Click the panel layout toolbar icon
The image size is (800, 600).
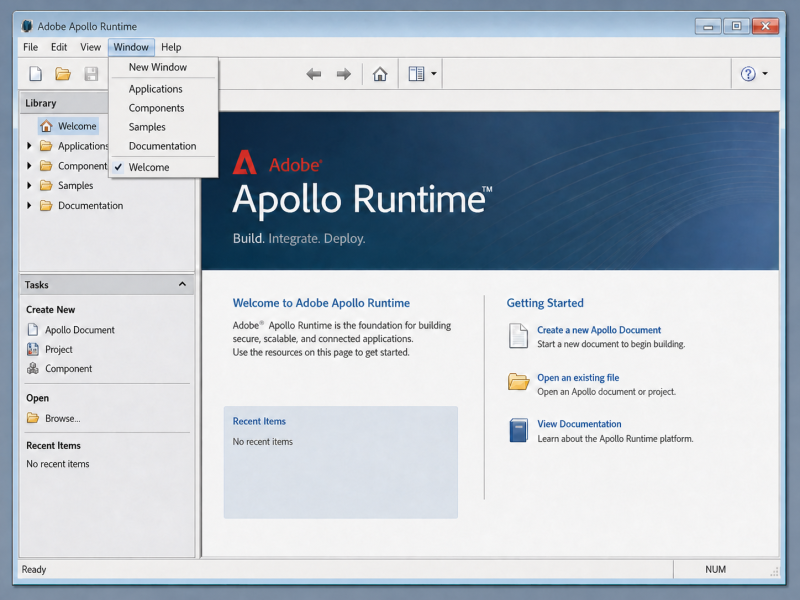pos(416,74)
